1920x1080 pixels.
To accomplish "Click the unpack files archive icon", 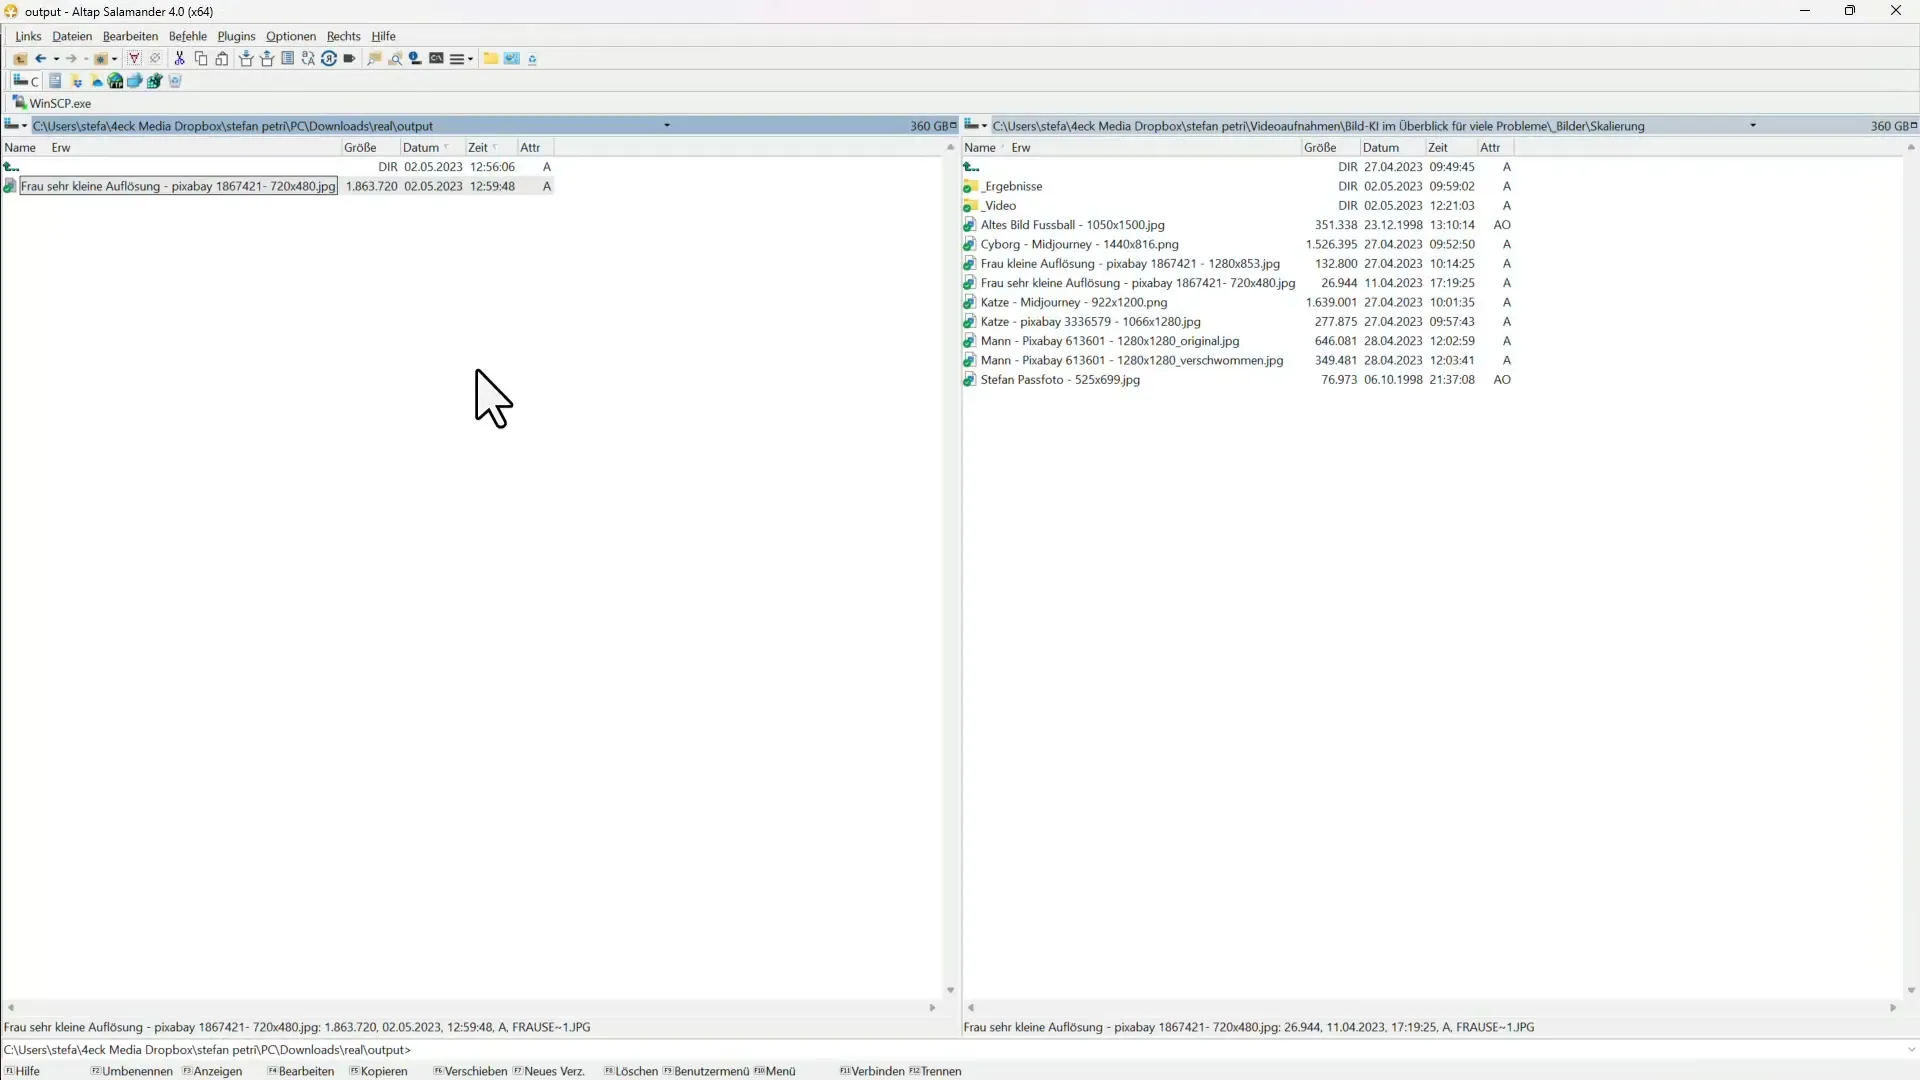I will point(267,59).
